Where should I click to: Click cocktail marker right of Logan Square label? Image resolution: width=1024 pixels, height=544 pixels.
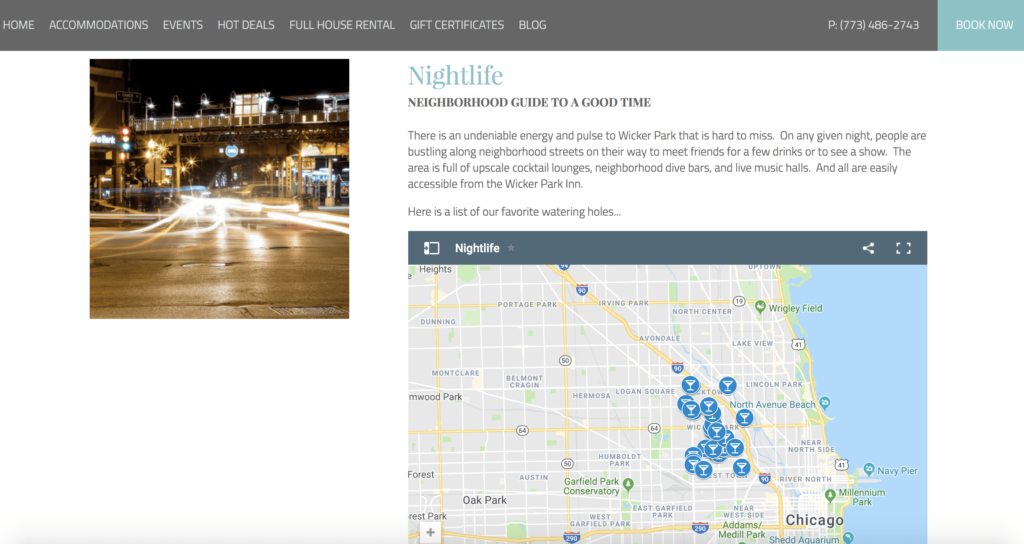pos(690,385)
